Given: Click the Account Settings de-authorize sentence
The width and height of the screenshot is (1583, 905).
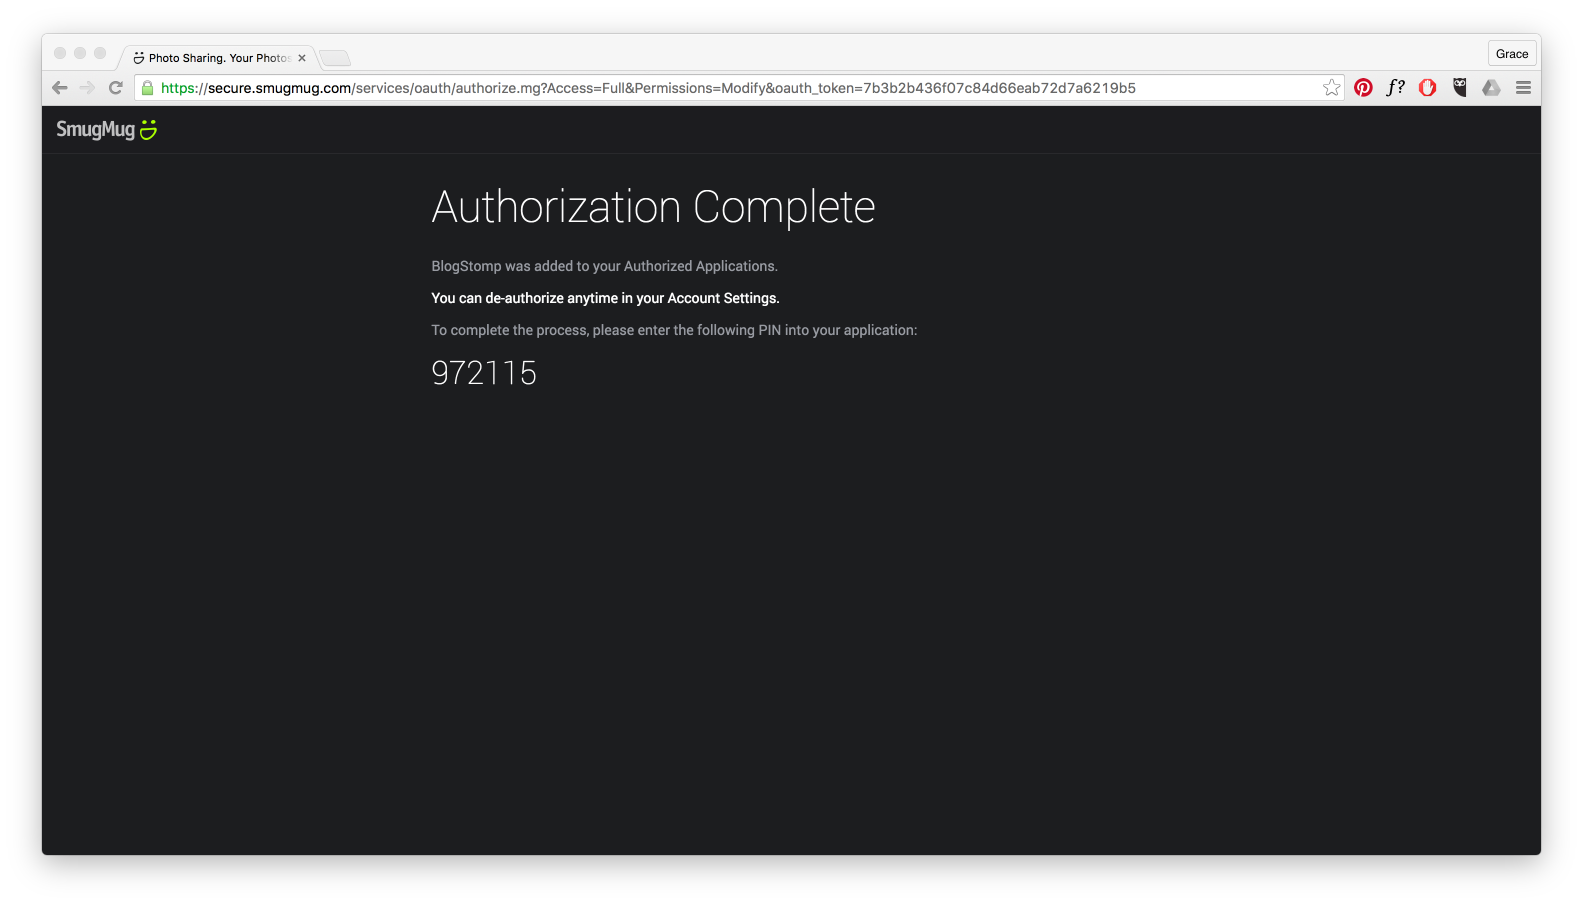Looking at the screenshot, I should tap(605, 298).
